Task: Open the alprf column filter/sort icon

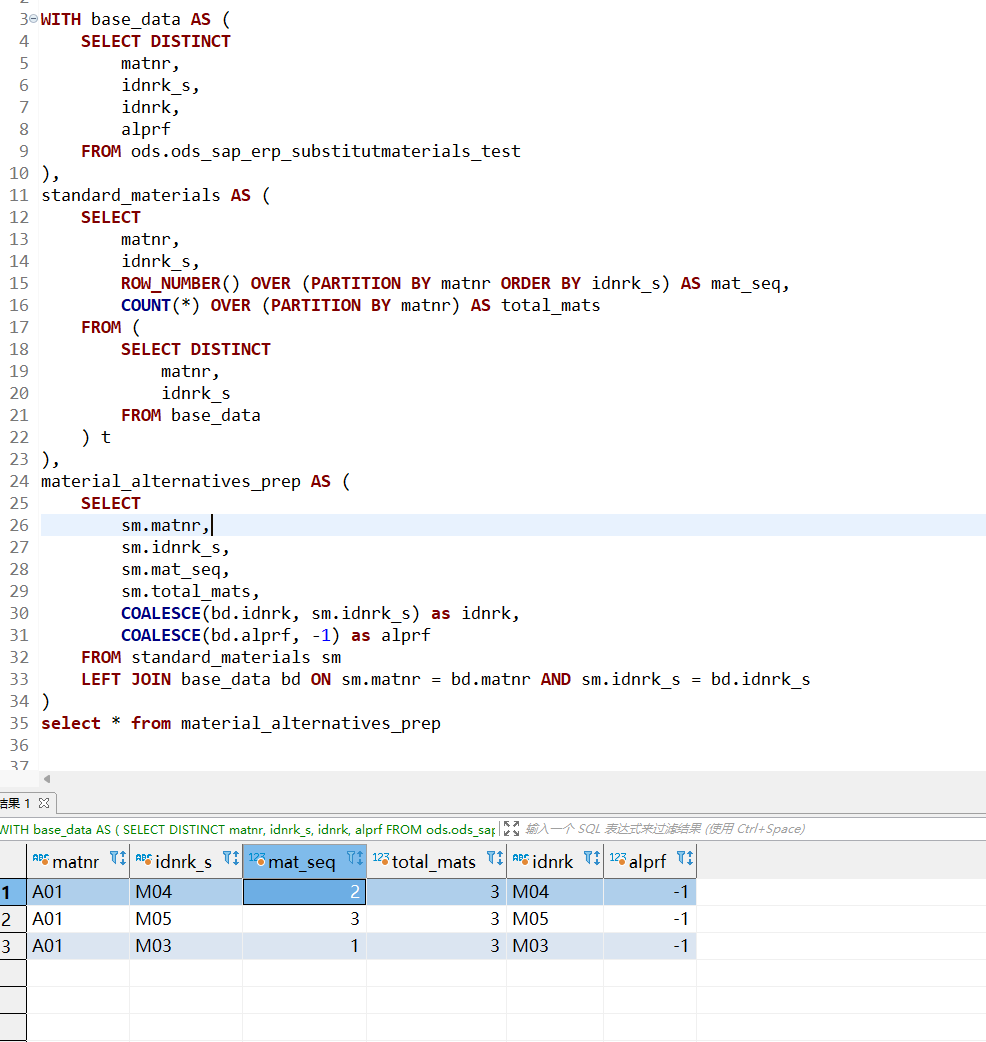Action: 684,859
